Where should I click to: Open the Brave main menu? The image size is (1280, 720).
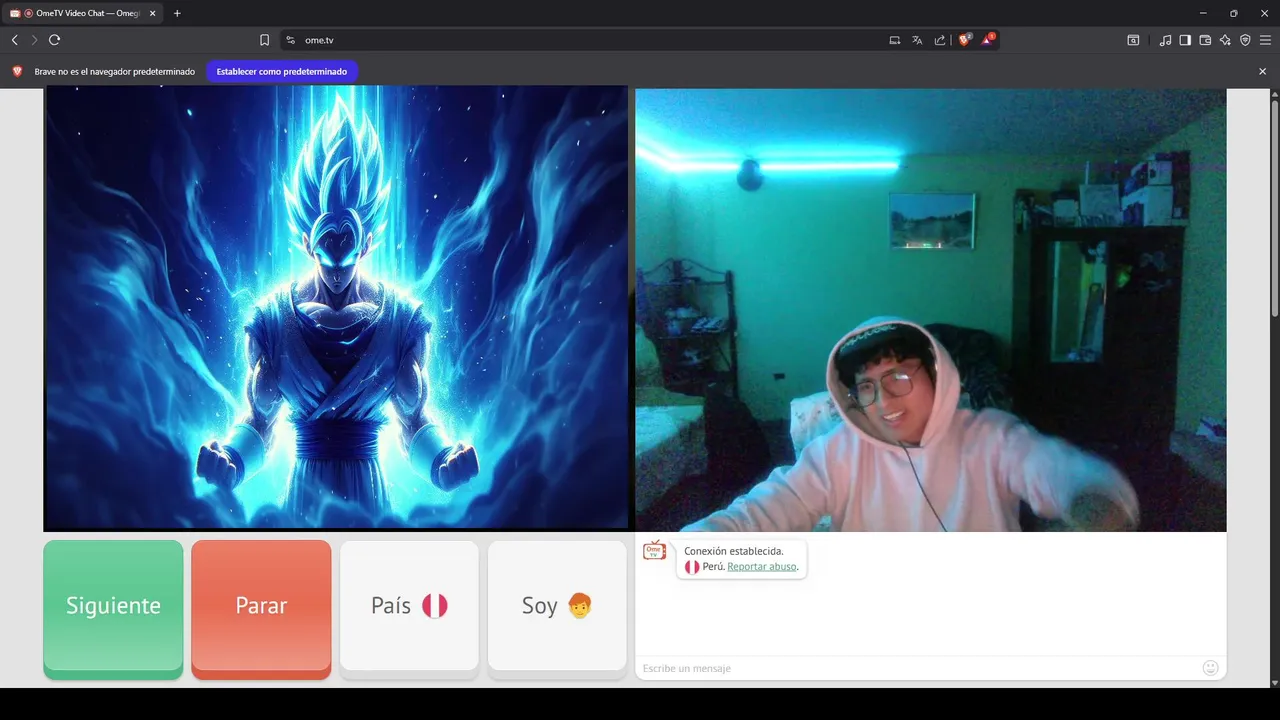[1265, 40]
